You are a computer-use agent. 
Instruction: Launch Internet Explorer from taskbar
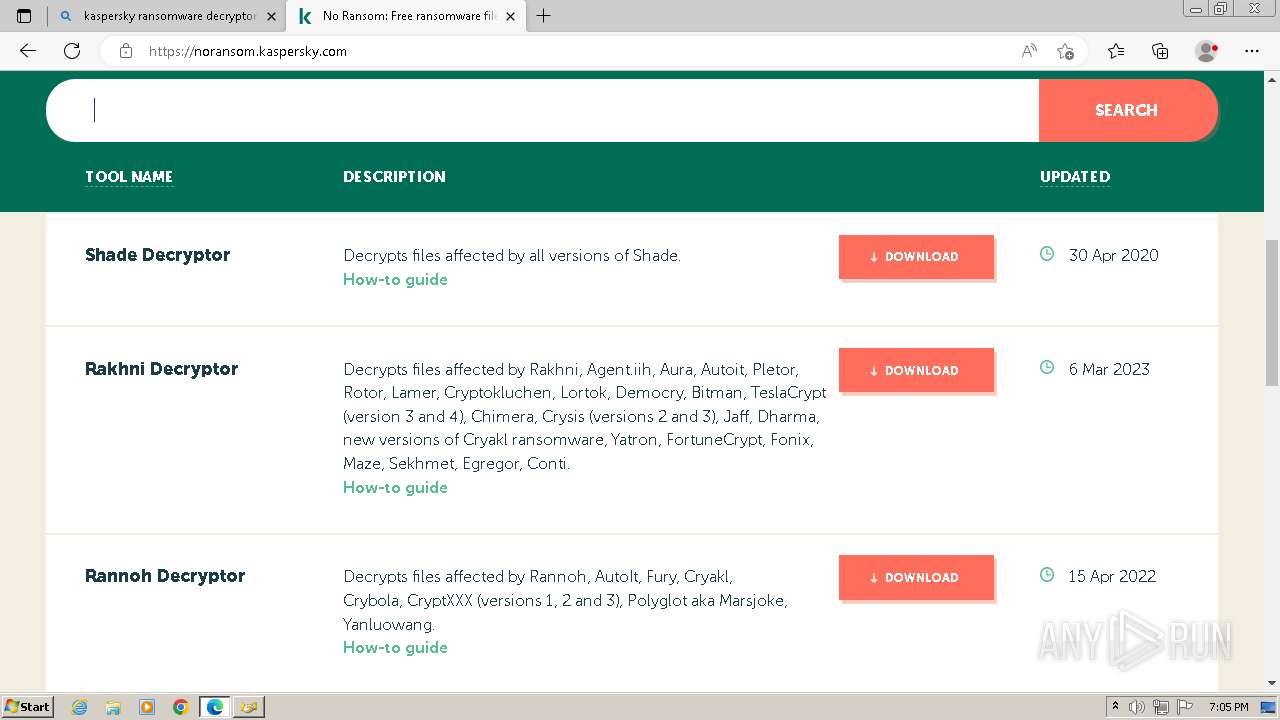coord(80,707)
